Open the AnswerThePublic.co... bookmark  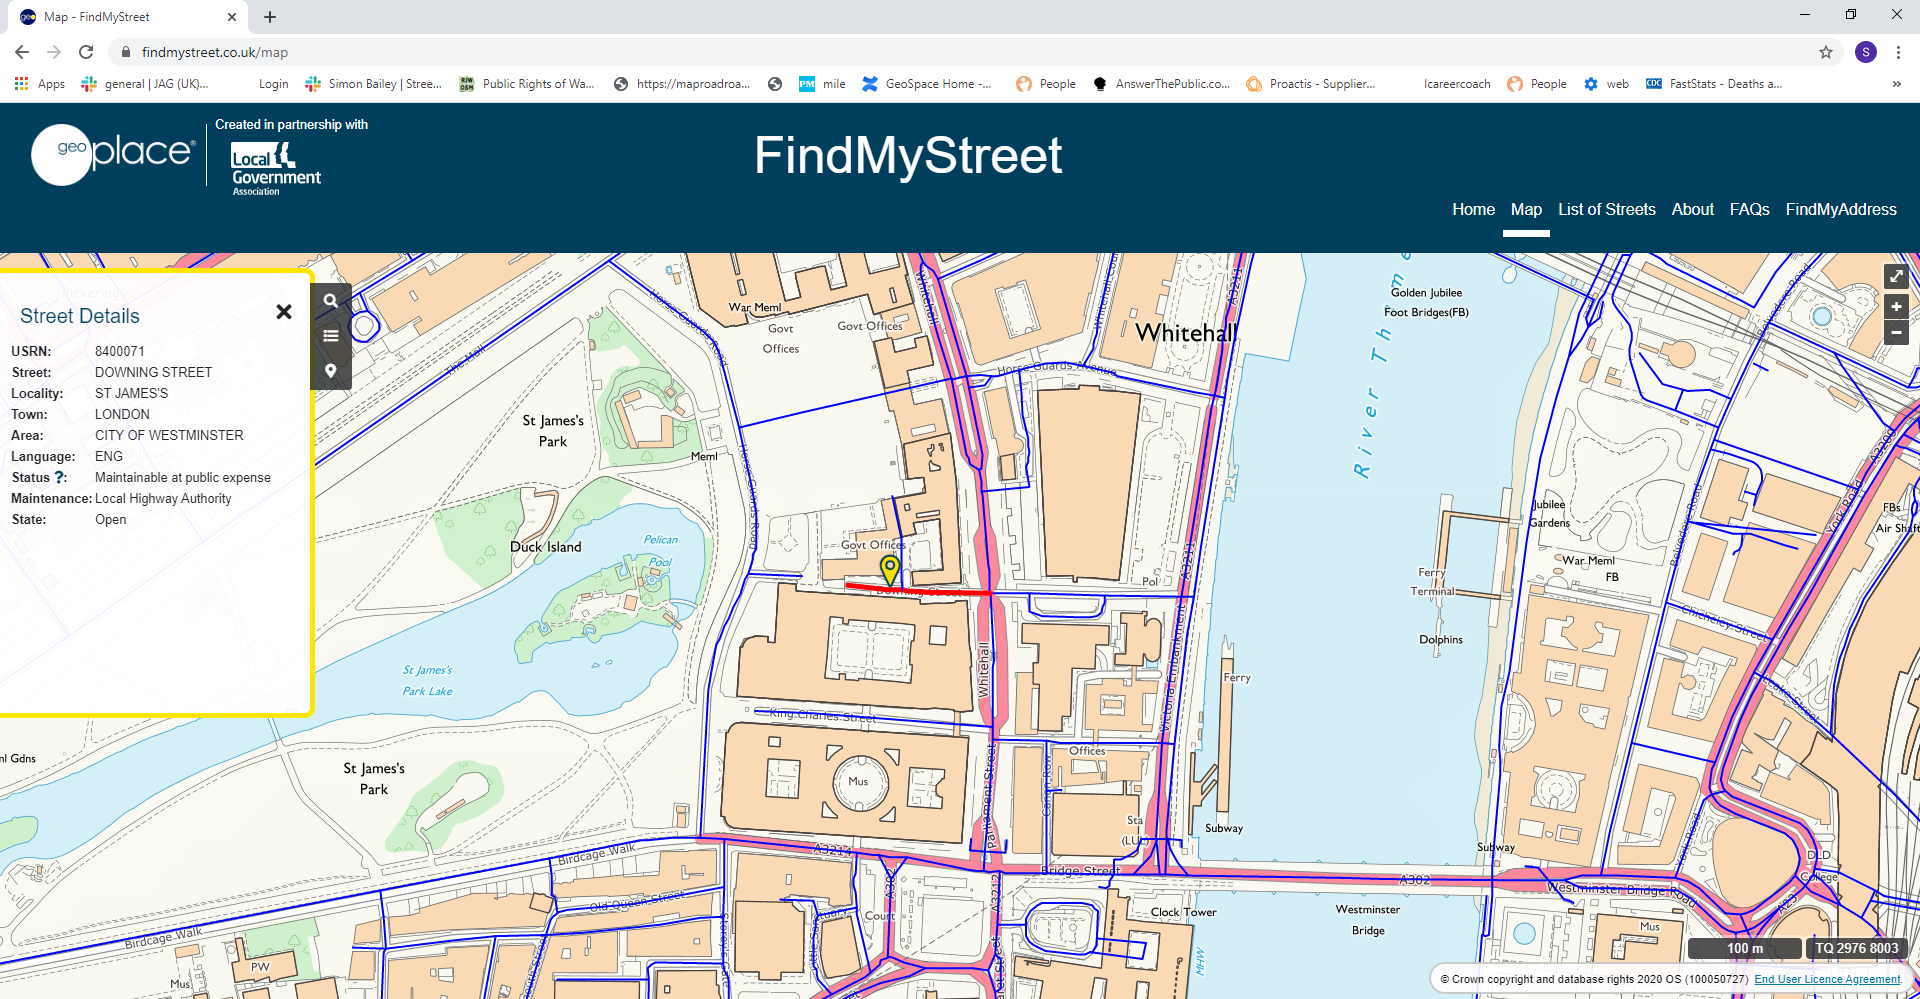pos(1162,84)
